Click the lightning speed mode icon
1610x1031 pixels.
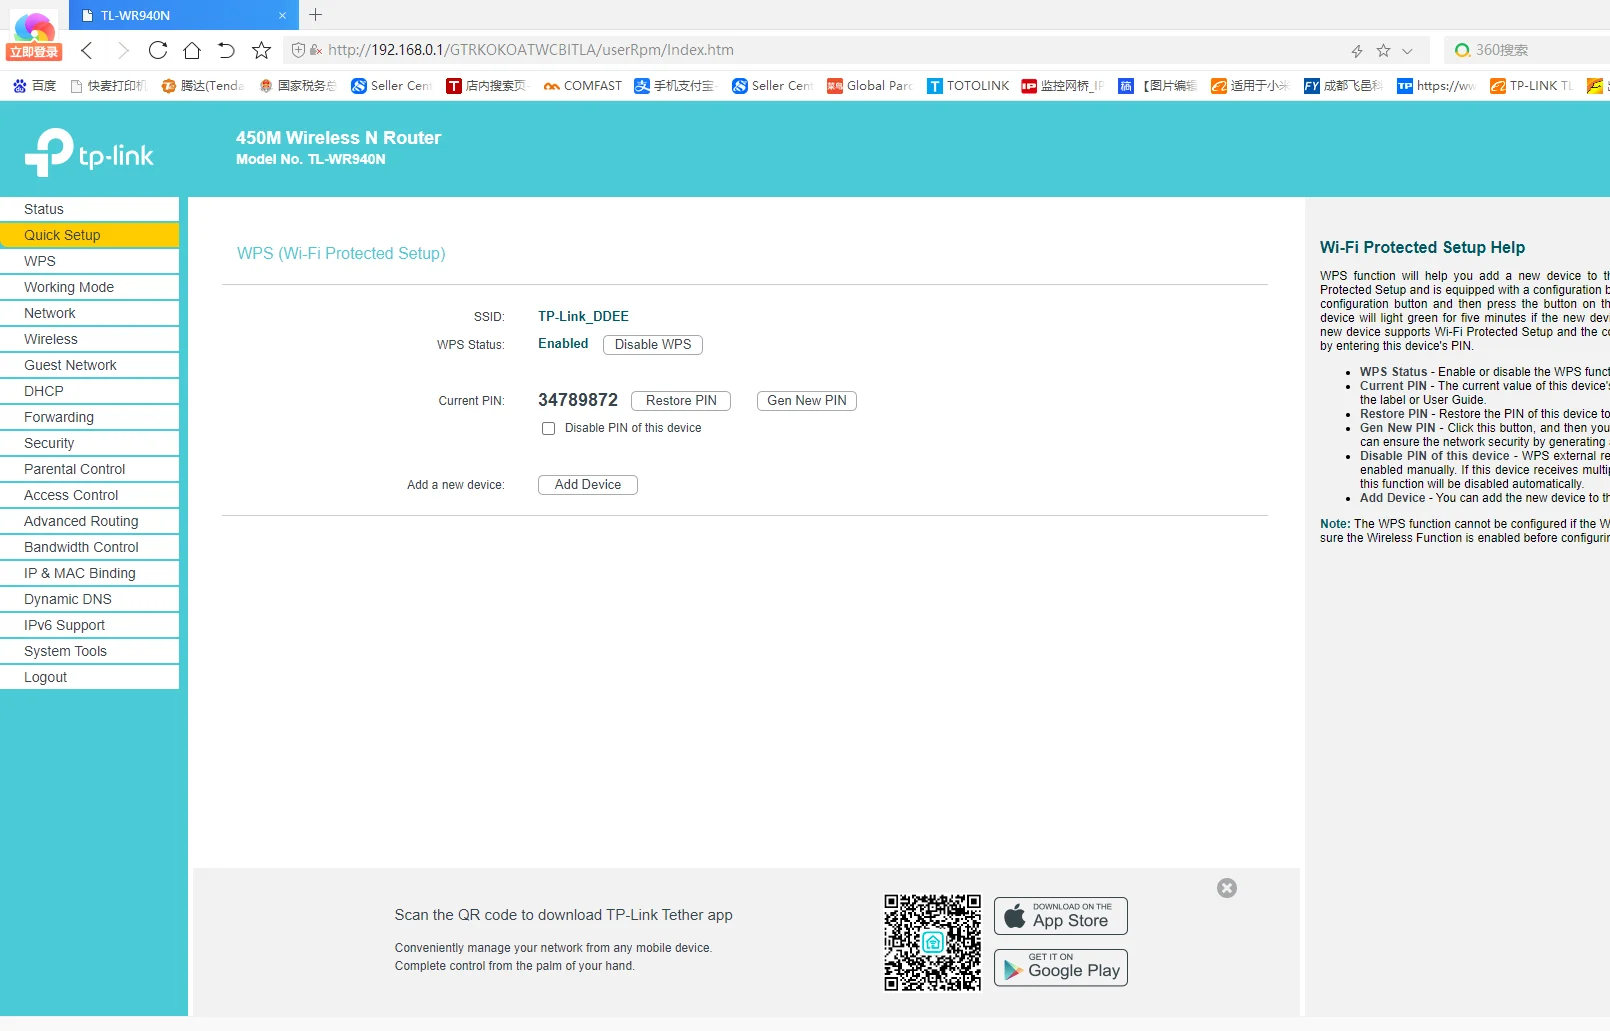tap(1357, 51)
